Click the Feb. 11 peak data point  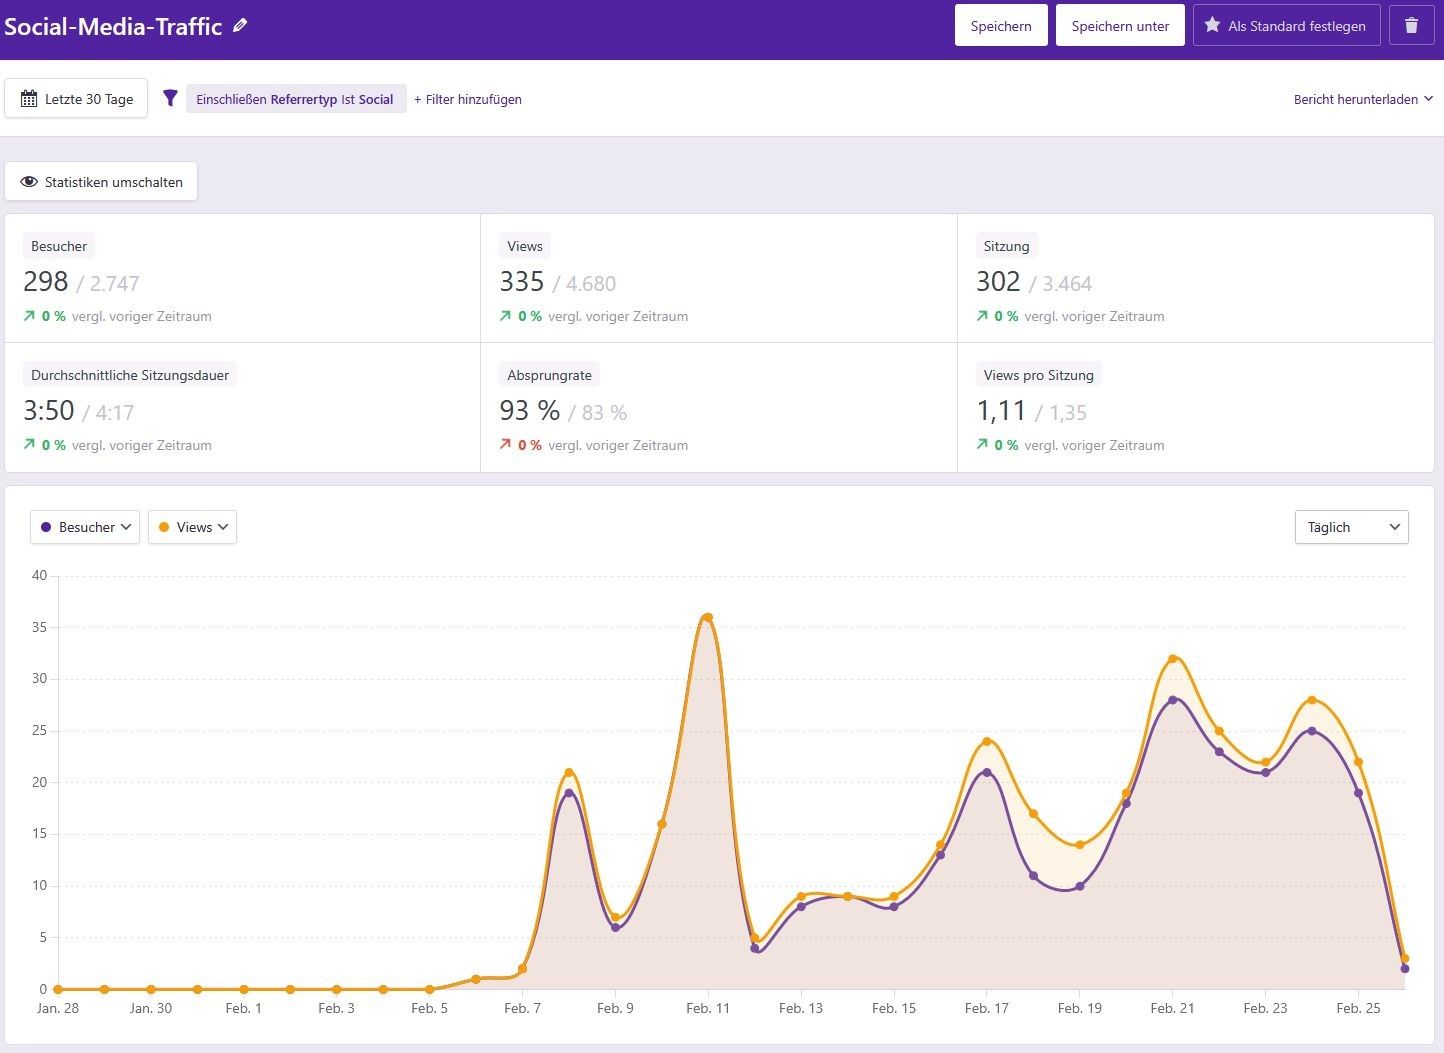pyautogui.click(x=708, y=617)
